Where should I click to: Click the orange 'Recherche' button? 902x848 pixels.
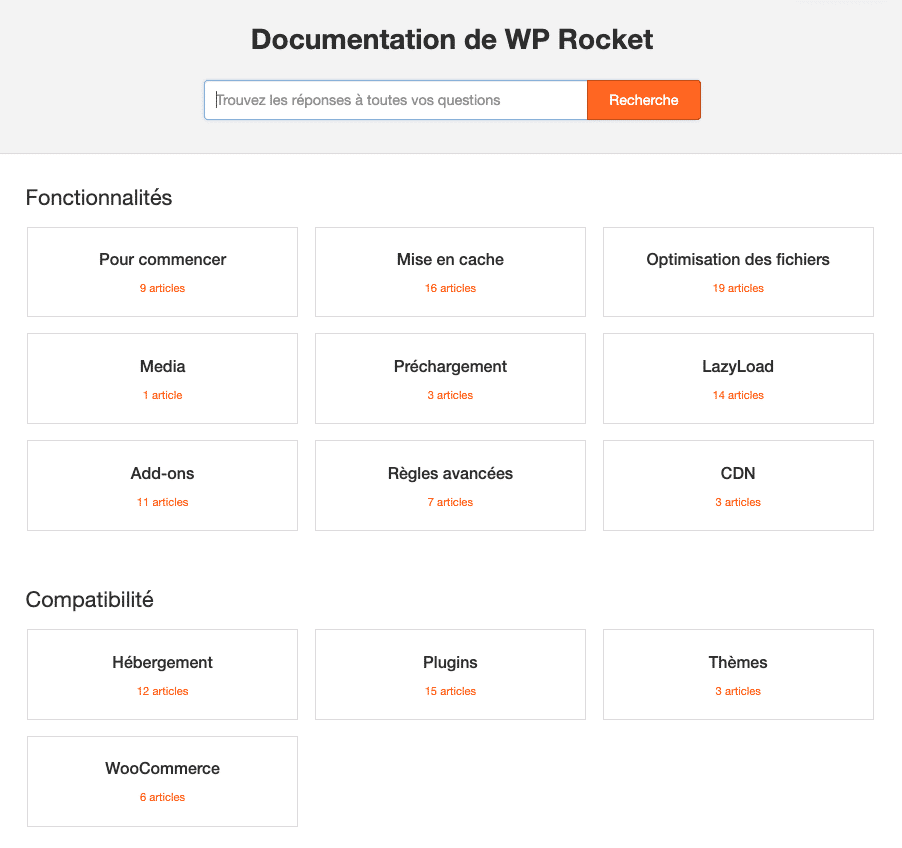pos(643,100)
